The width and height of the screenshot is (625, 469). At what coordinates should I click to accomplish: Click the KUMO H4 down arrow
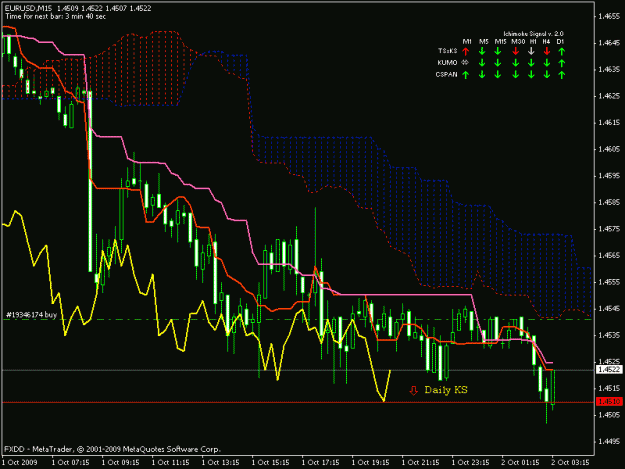547,63
